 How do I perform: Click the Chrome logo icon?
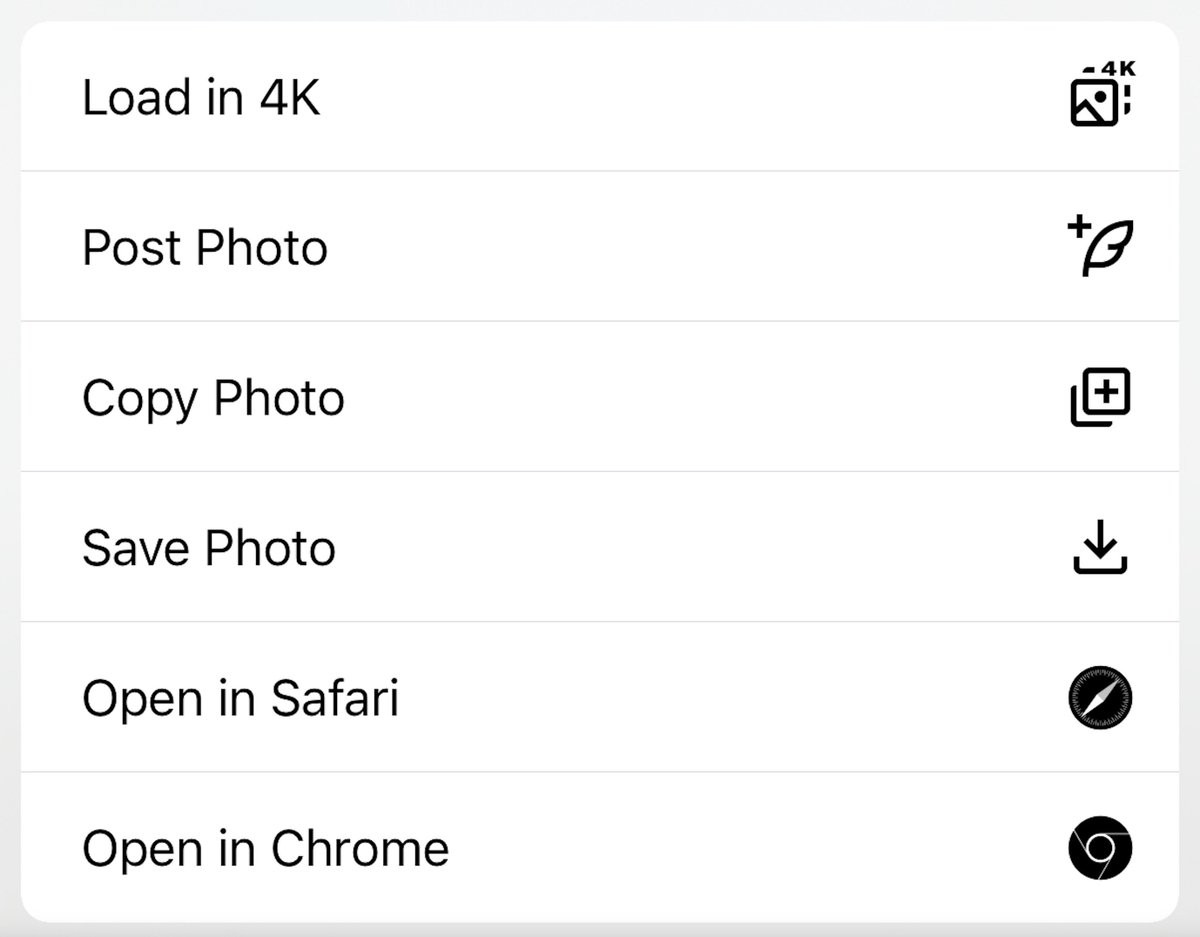pyautogui.click(x=1100, y=848)
